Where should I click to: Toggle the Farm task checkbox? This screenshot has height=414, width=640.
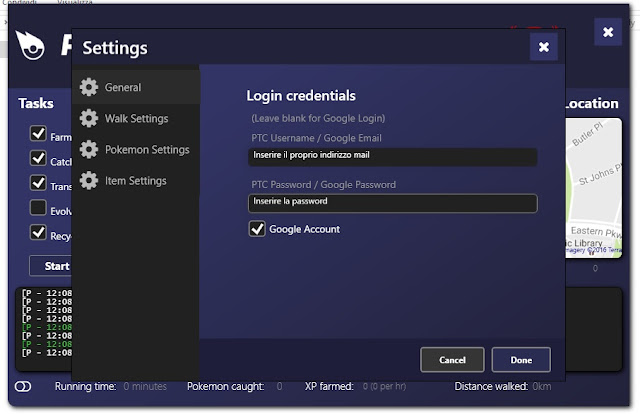click(x=38, y=133)
